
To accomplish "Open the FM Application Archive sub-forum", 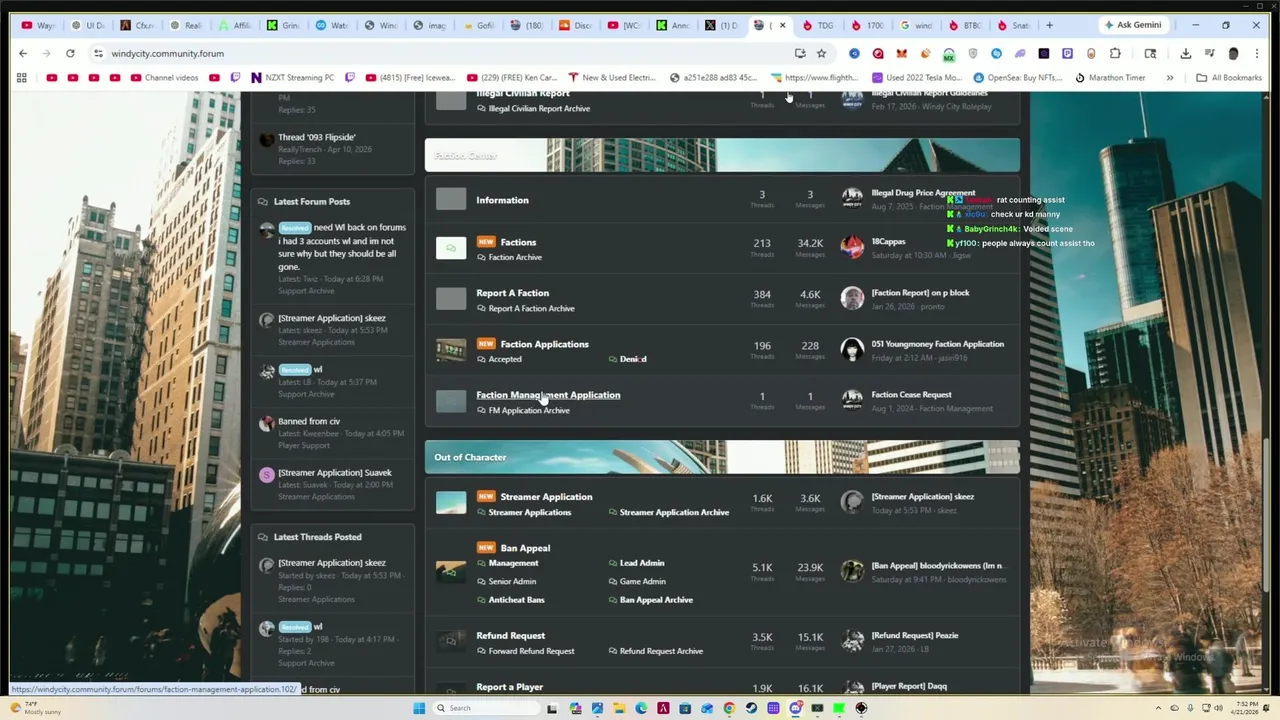I will click(529, 410).
